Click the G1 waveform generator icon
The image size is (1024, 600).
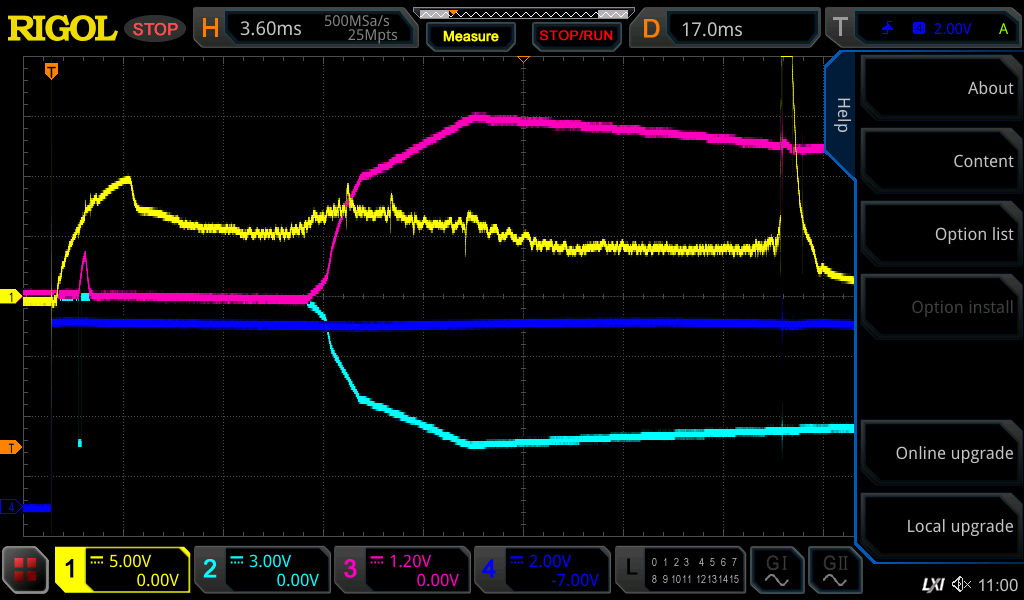click(776, 570)
